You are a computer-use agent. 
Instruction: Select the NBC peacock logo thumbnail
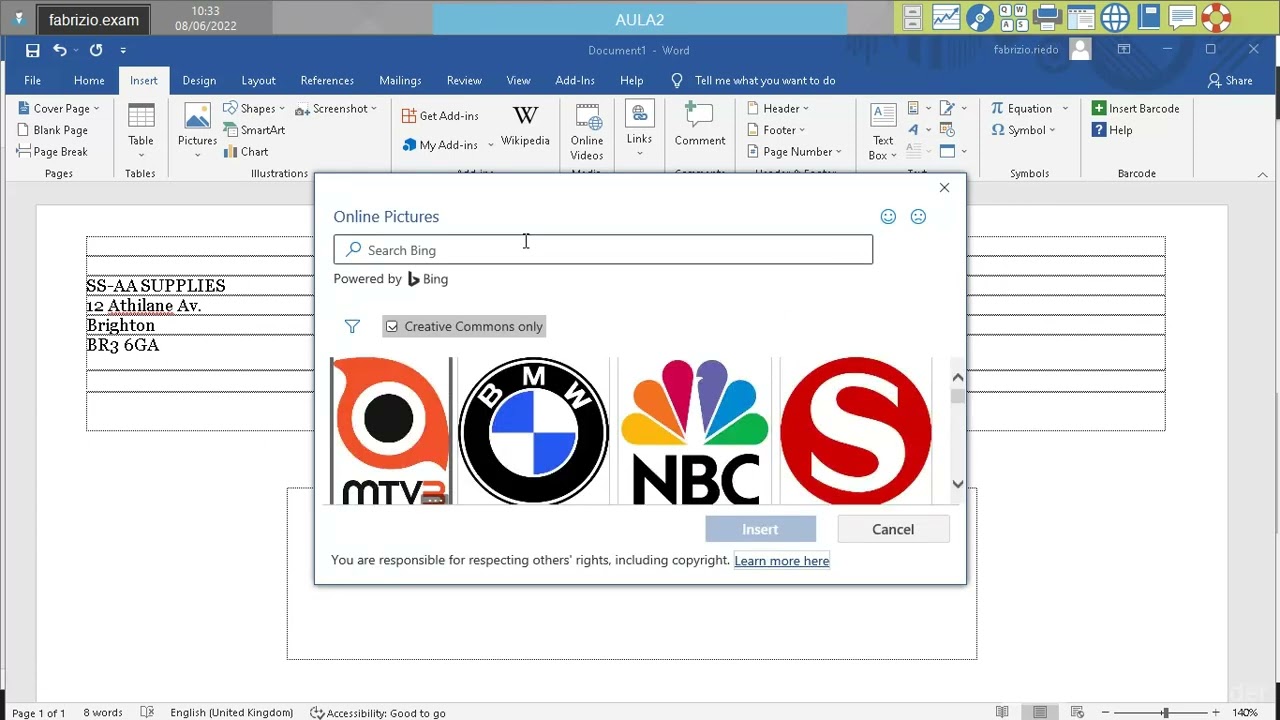click(x=694, y=430)
